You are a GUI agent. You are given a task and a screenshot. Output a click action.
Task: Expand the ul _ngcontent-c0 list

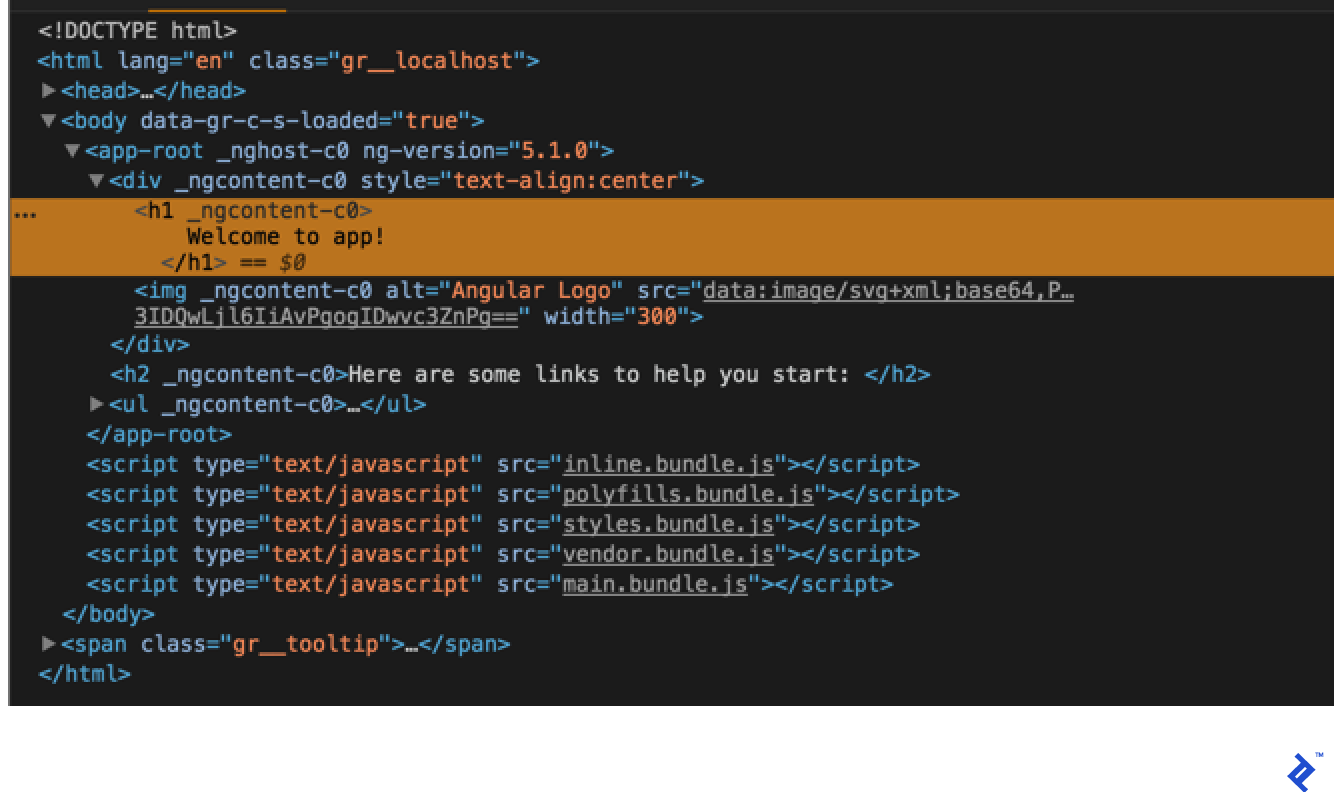pyautogui.click(x=96, y=404)
